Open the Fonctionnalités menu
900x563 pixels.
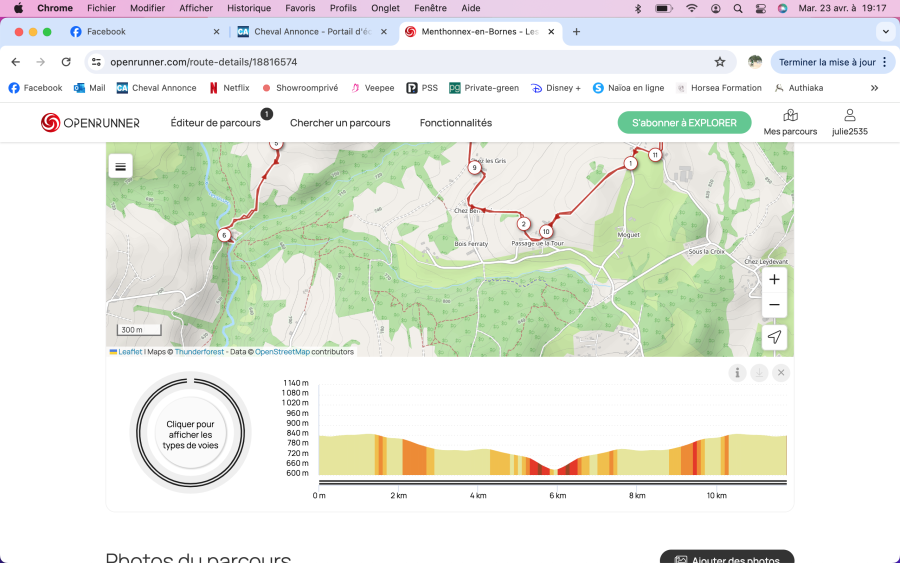coord(456,123)
